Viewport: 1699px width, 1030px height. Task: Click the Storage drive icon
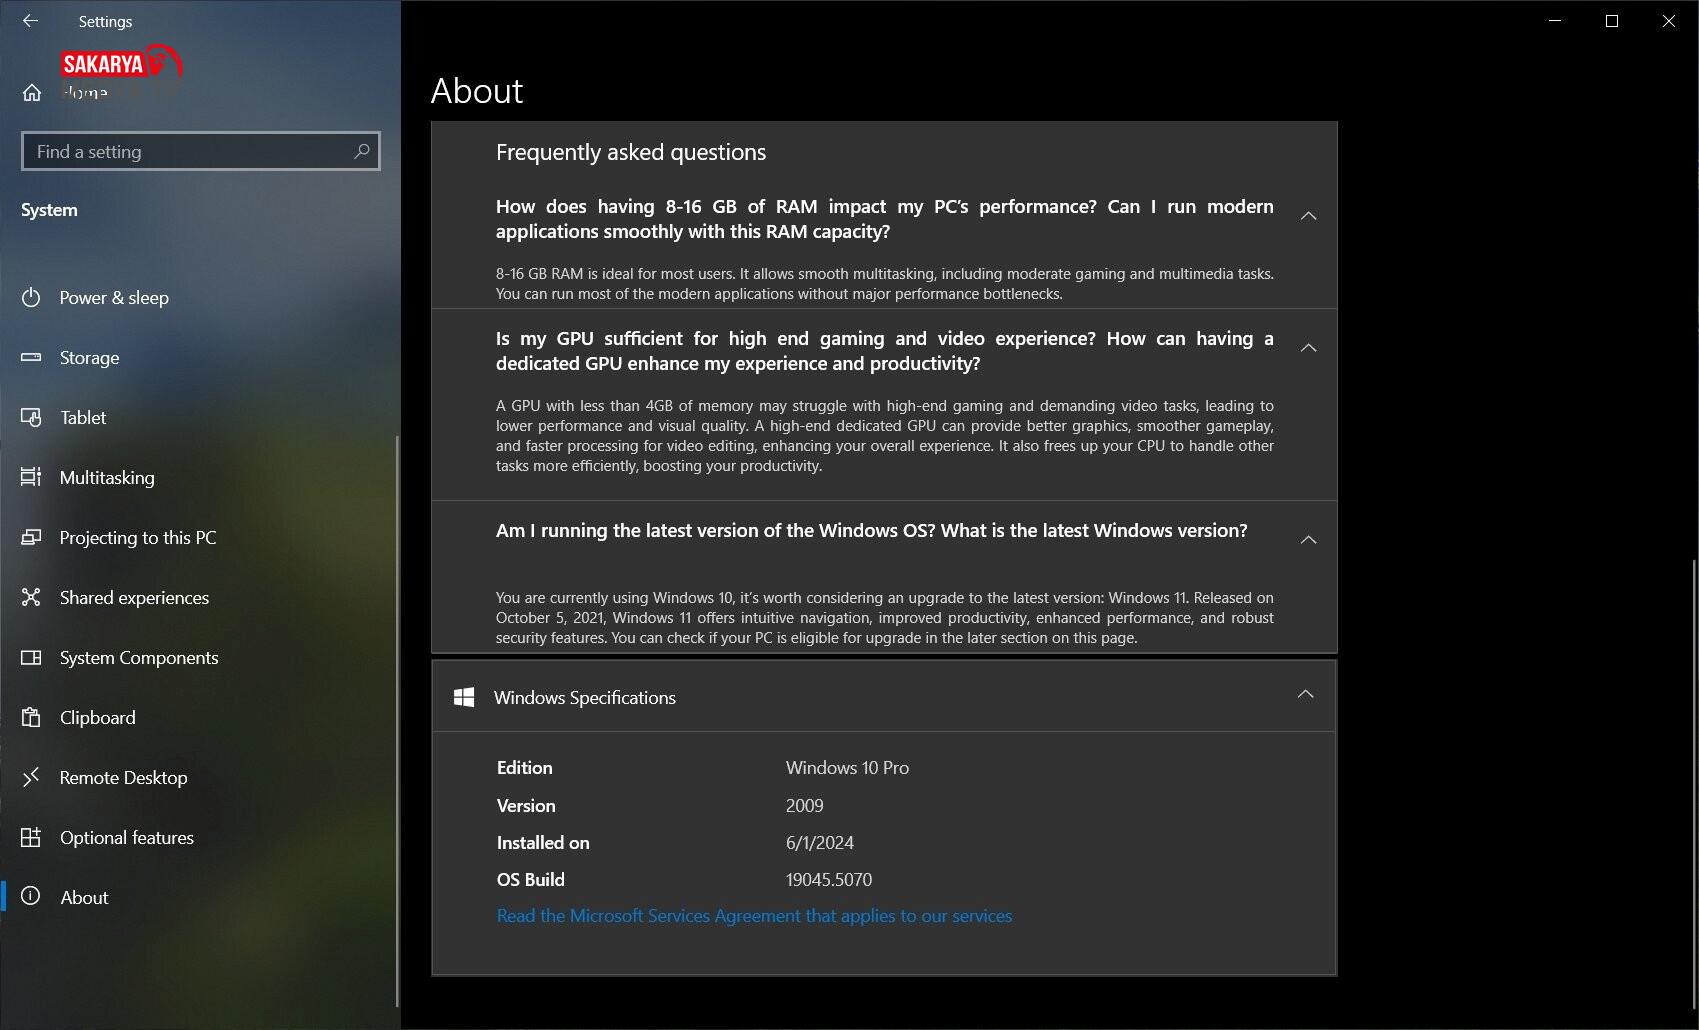coord(31,358)
